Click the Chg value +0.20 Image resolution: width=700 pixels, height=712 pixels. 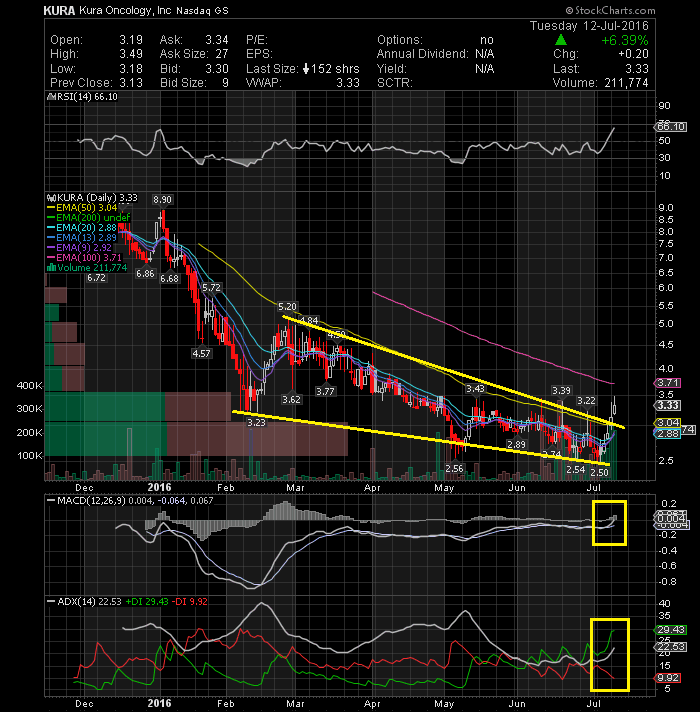click(x=633, y=54)
